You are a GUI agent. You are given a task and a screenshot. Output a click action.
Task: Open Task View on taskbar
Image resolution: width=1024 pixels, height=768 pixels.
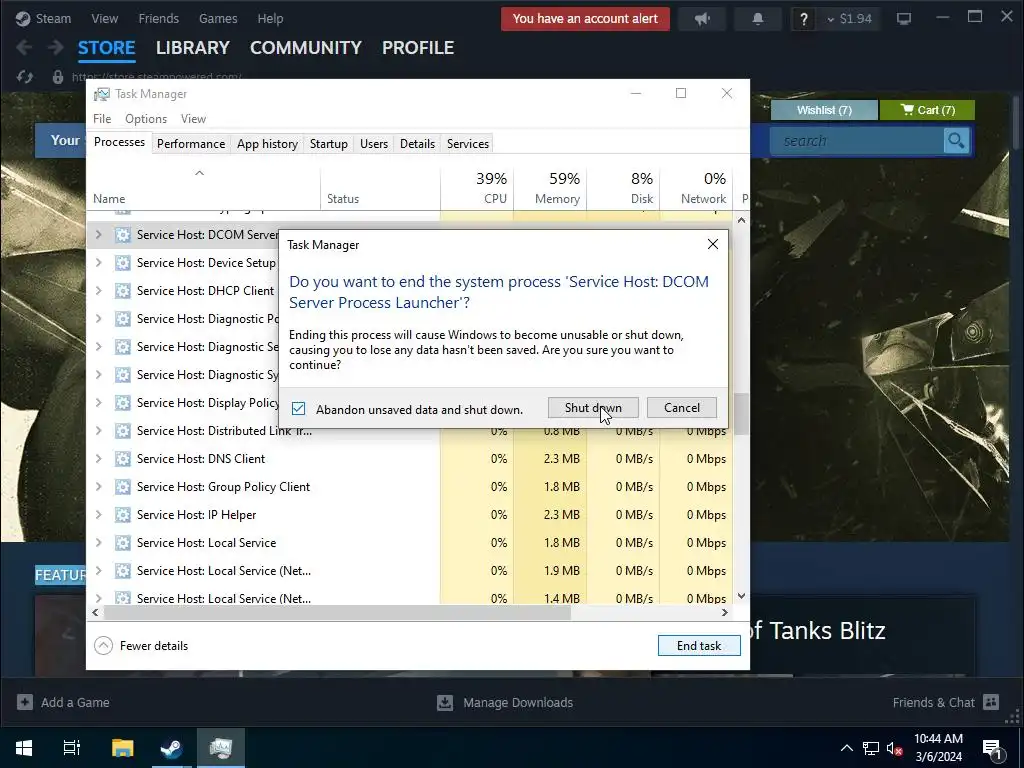pos(72,748)
